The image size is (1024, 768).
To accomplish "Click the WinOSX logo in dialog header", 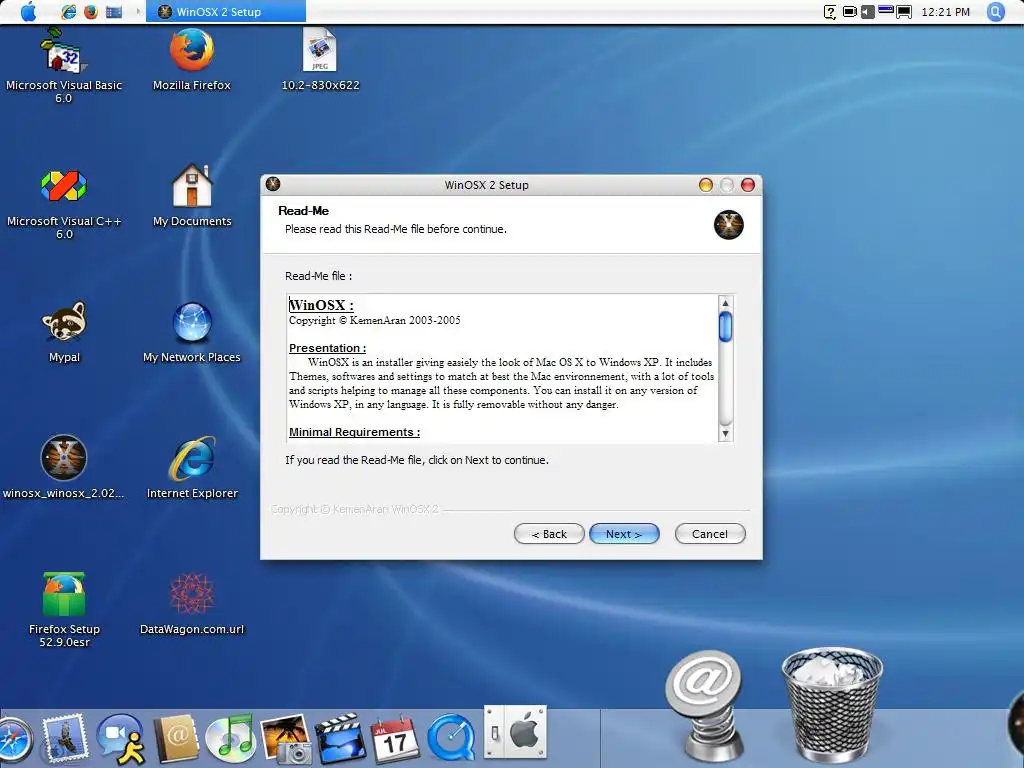I will (728, 225).
